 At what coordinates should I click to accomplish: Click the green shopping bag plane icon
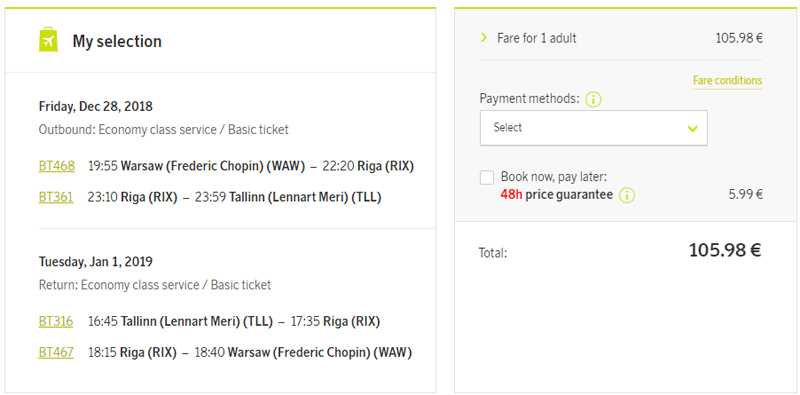(x=48, y=39)
